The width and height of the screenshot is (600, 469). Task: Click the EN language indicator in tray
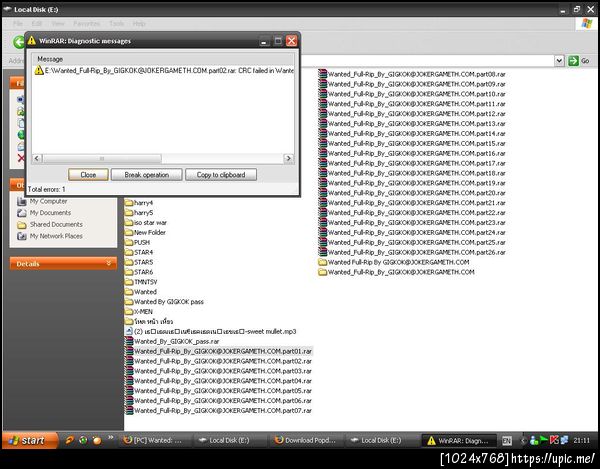(x=507, y=441)
